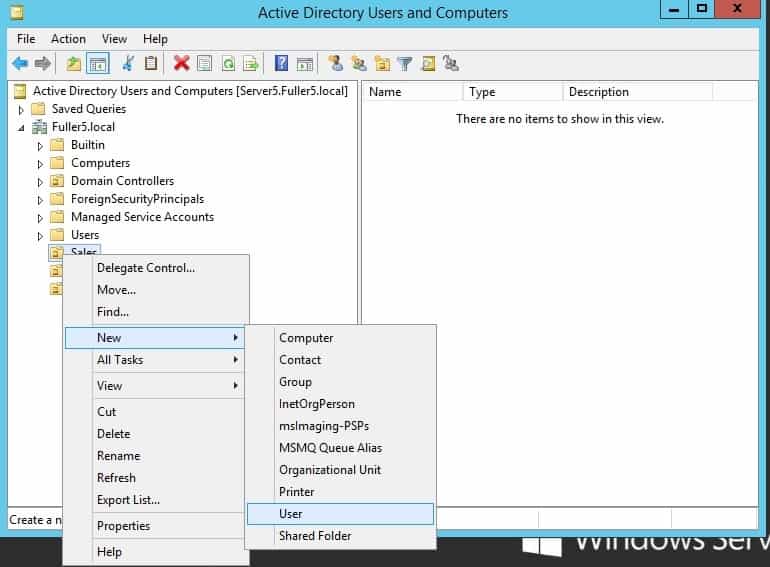Click the Fuller5.local domain icon
Screen dimensions: 770x567
point(39,127)
